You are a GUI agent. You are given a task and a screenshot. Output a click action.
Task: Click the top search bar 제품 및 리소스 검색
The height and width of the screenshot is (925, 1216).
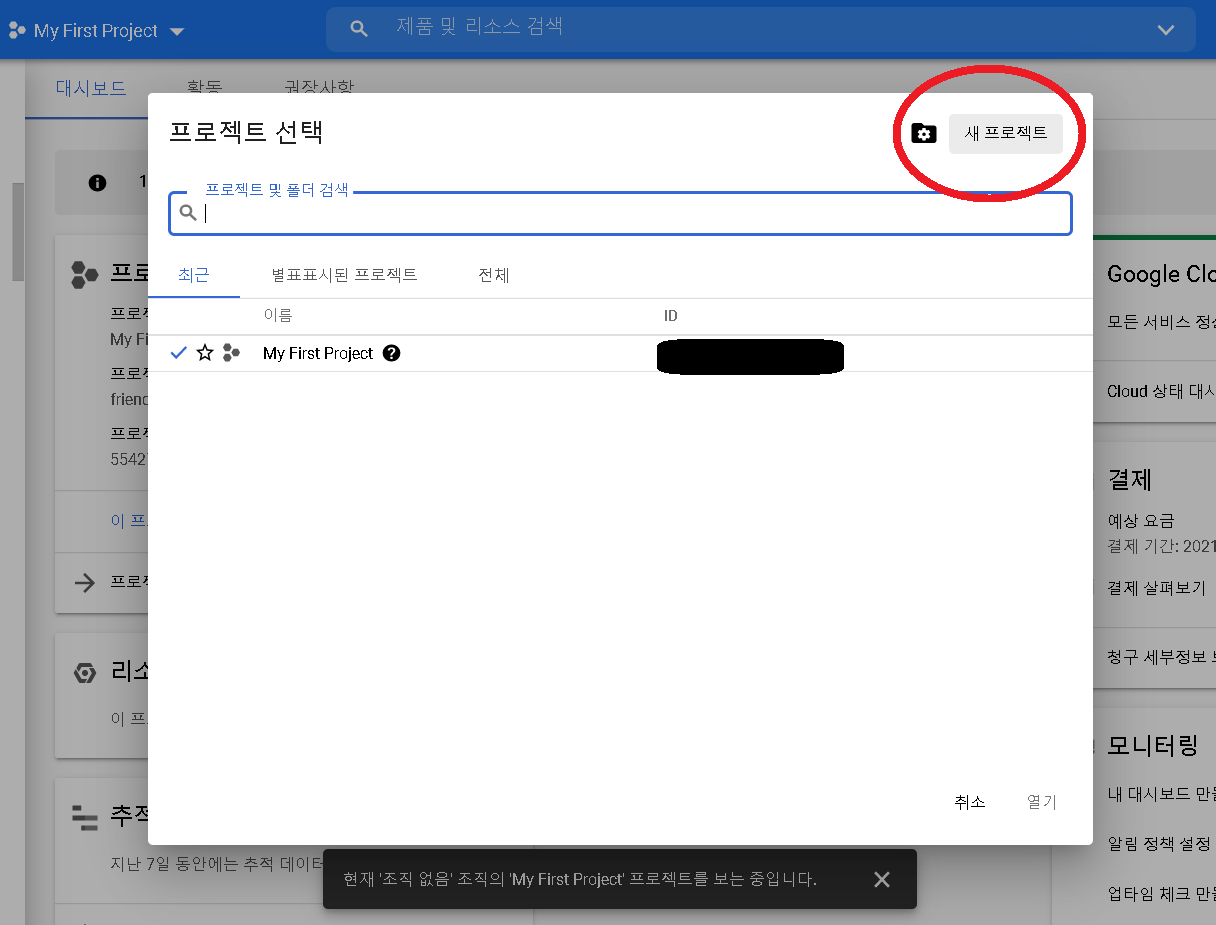click(x=760, y=28)
